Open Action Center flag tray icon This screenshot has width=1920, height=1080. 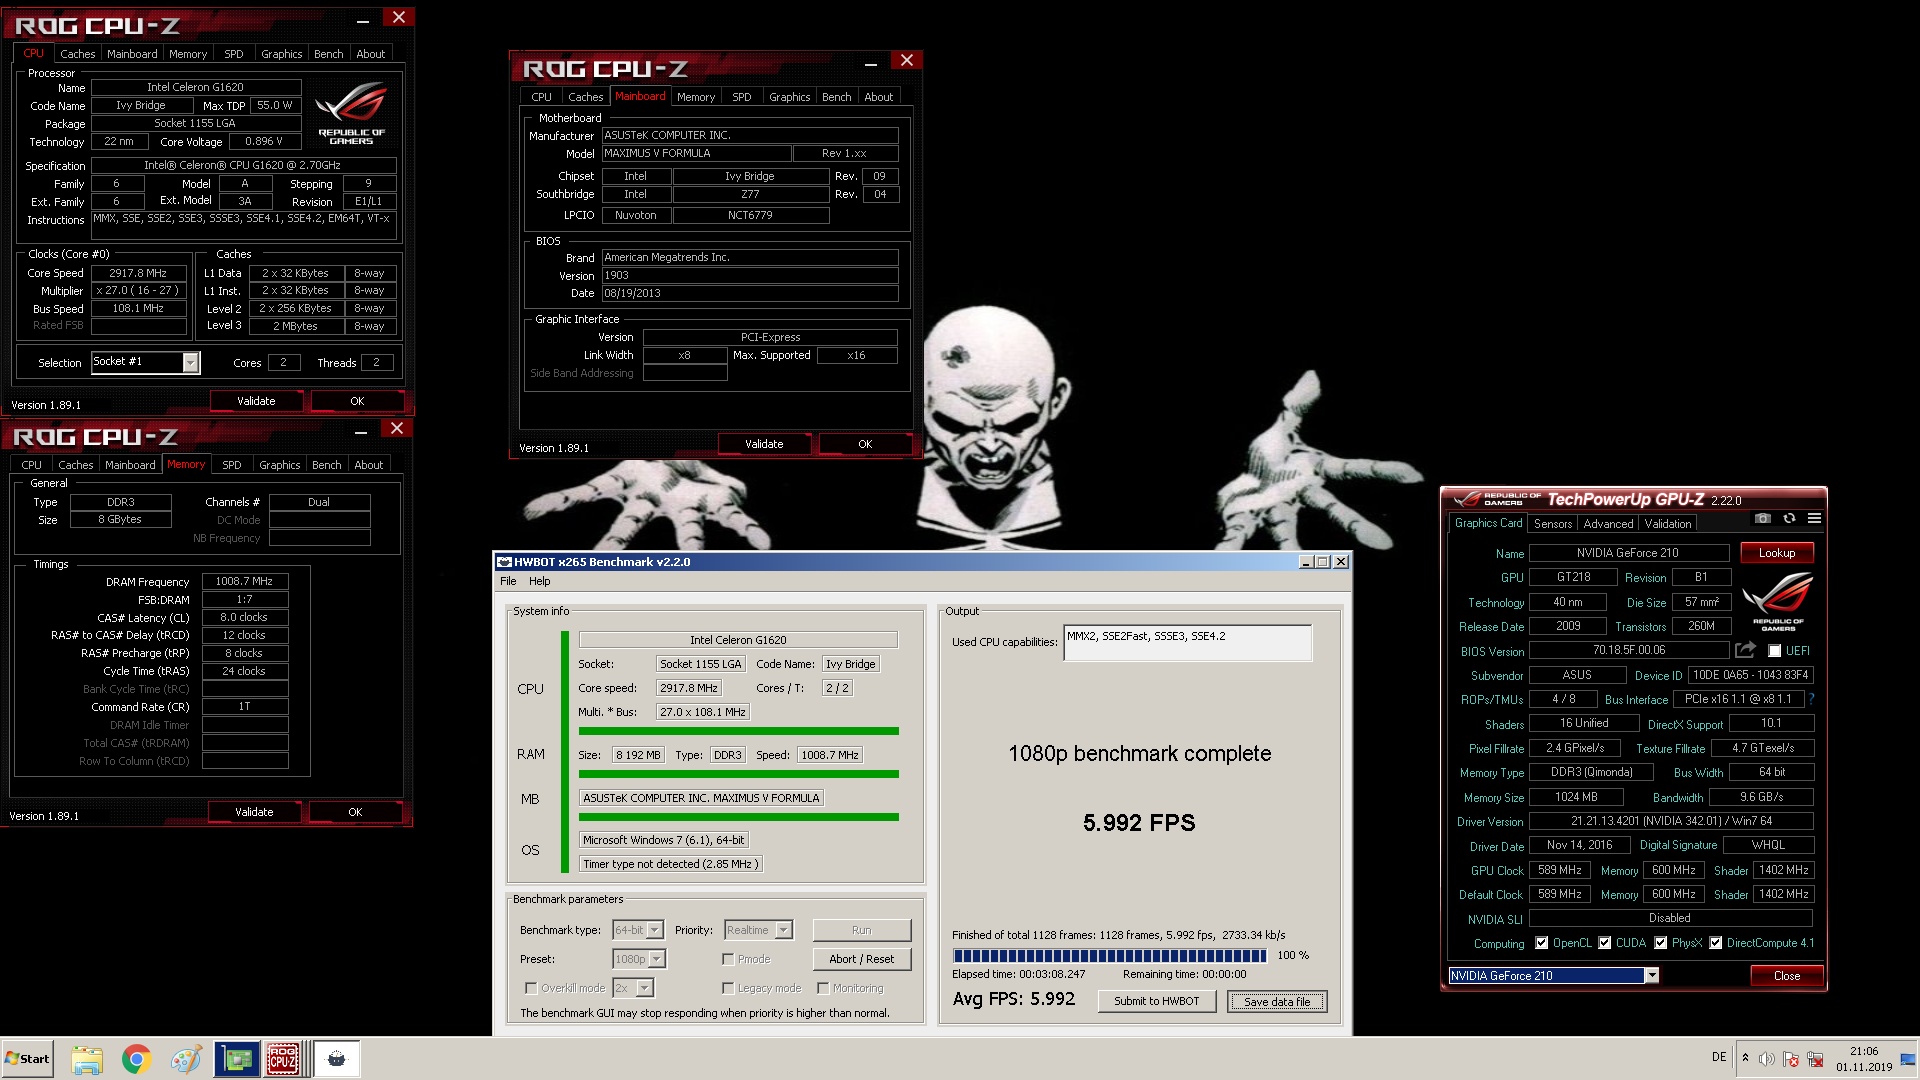[1791, 1059]
